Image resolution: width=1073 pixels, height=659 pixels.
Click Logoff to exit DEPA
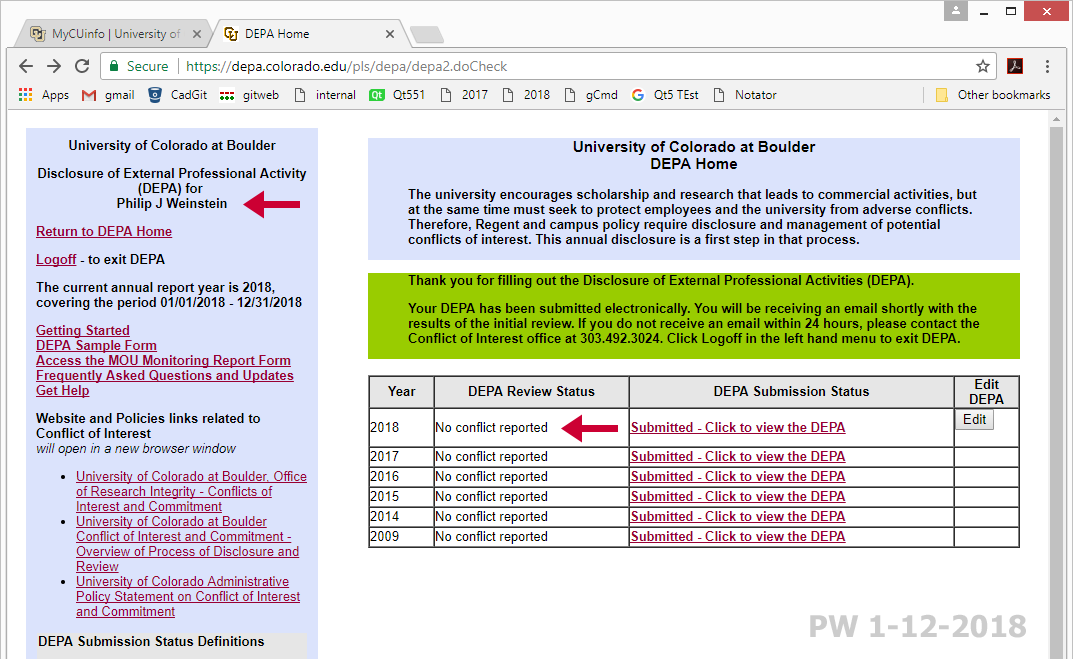click(x=56, y=259)
